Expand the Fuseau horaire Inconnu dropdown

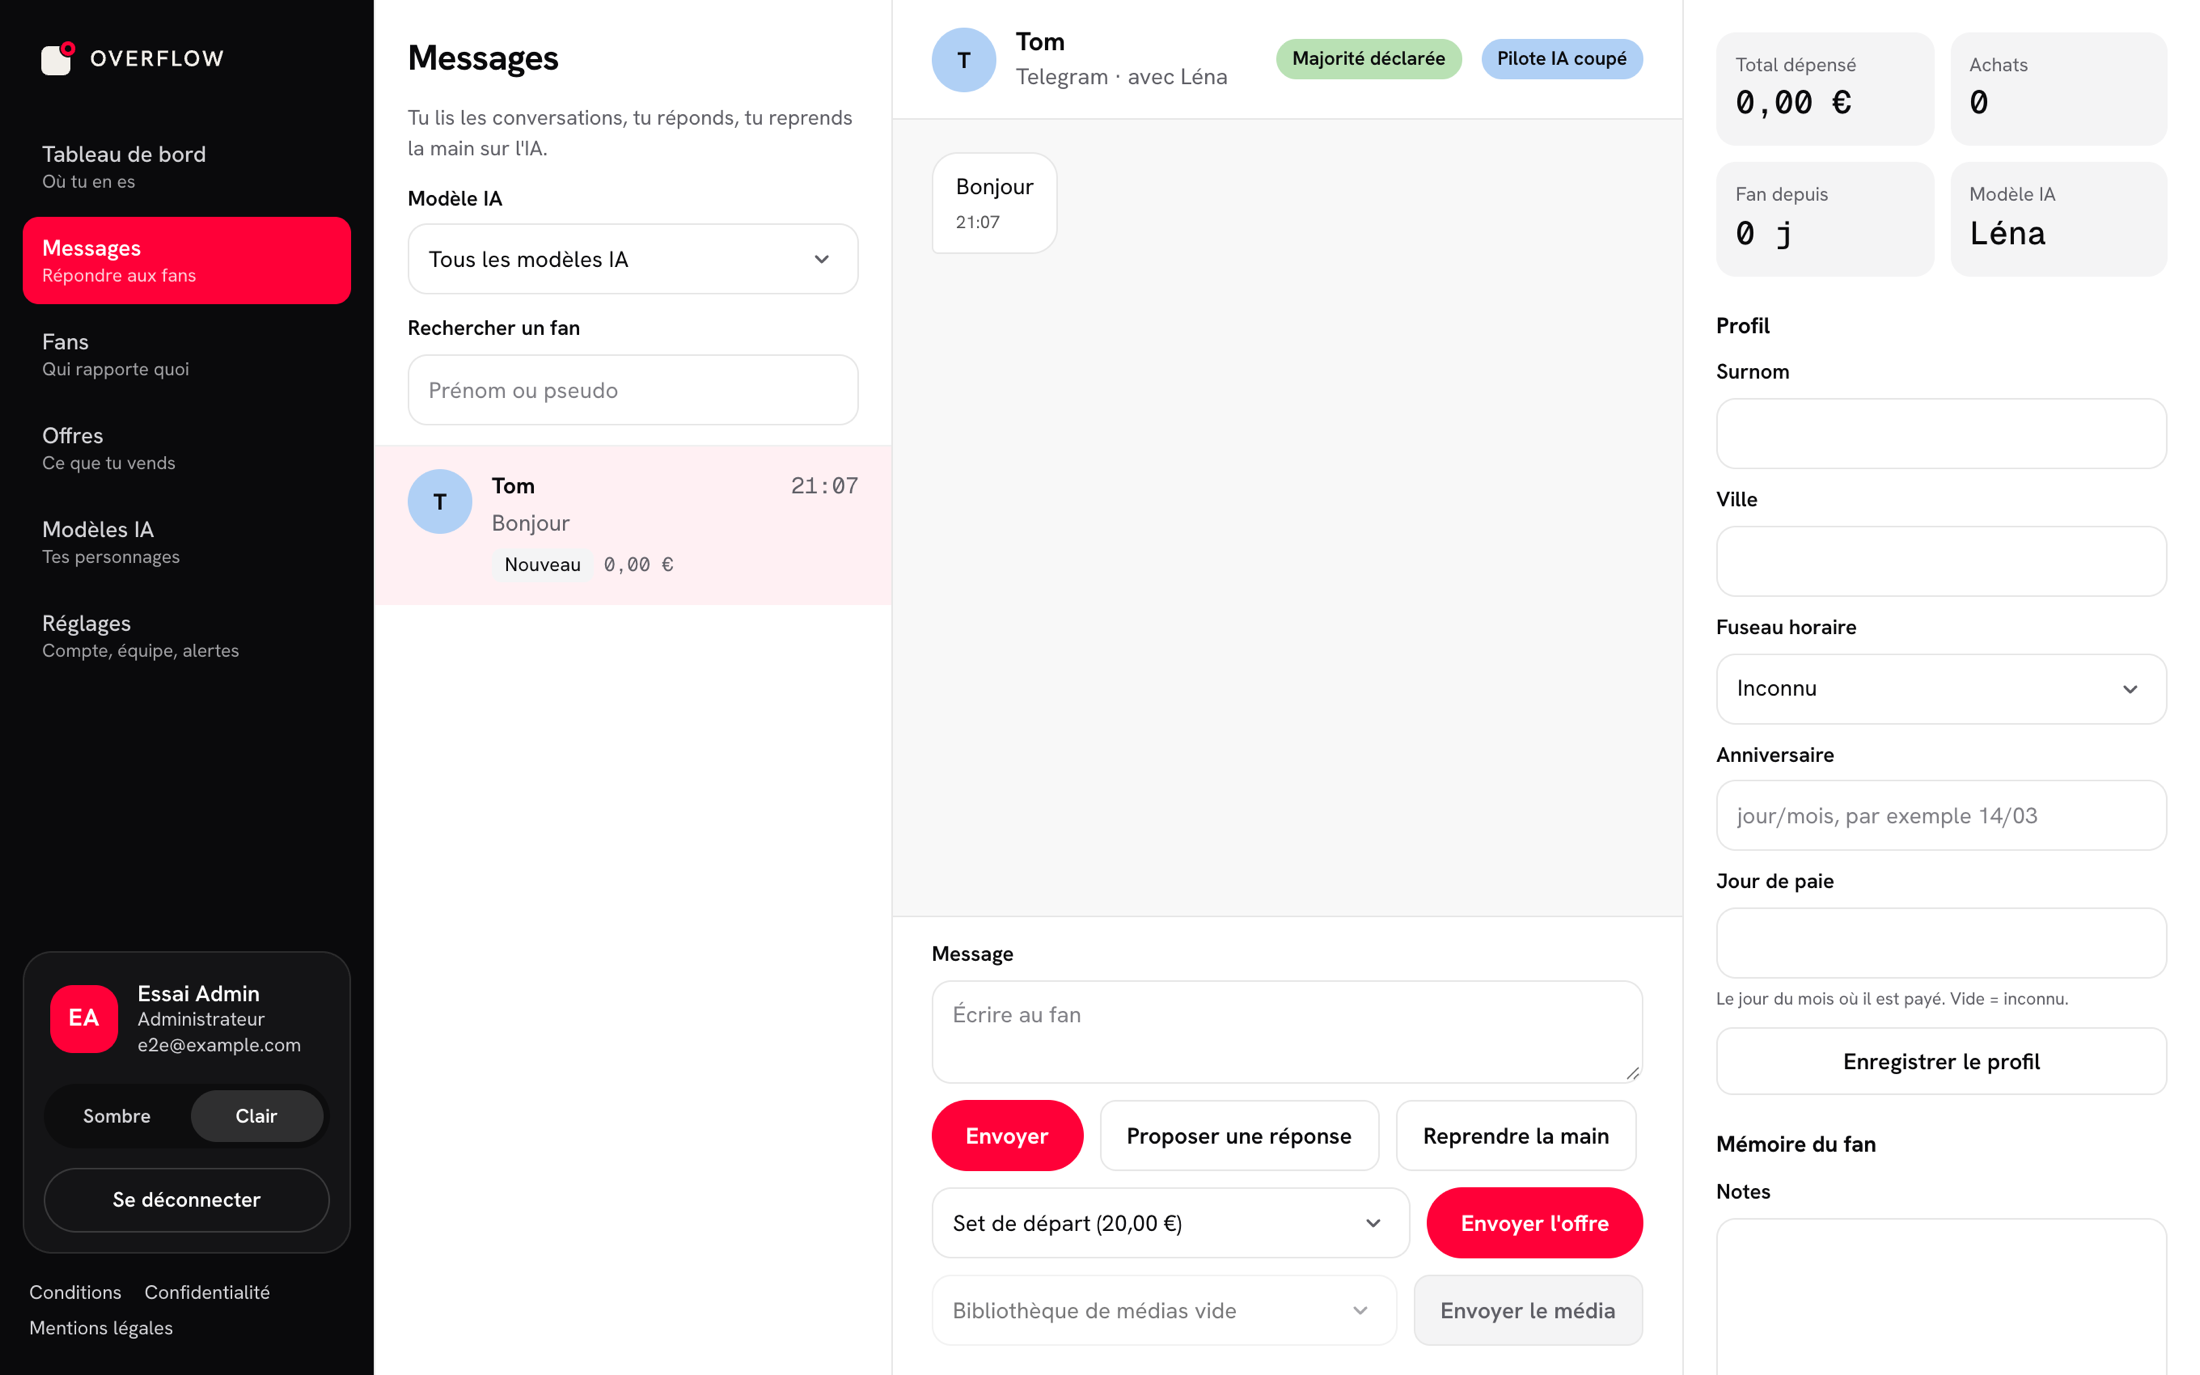[x=1940, y=688]
